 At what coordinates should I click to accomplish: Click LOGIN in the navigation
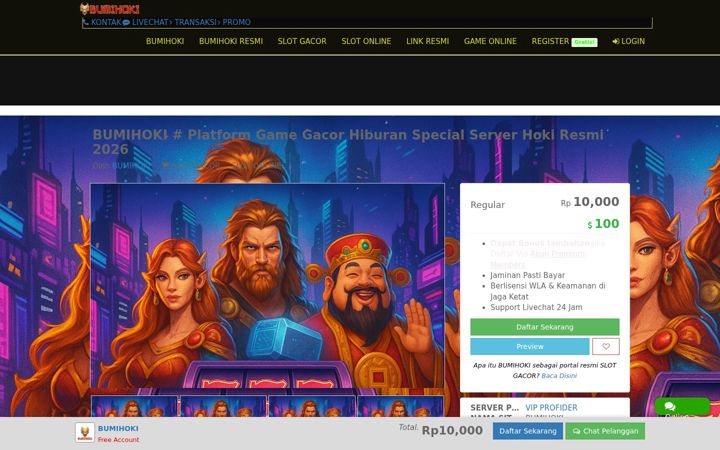633,41
